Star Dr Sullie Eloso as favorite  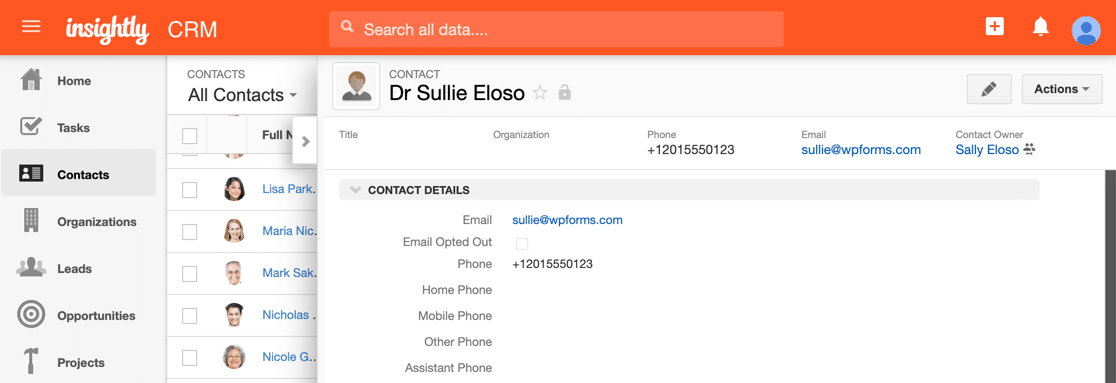540,93
